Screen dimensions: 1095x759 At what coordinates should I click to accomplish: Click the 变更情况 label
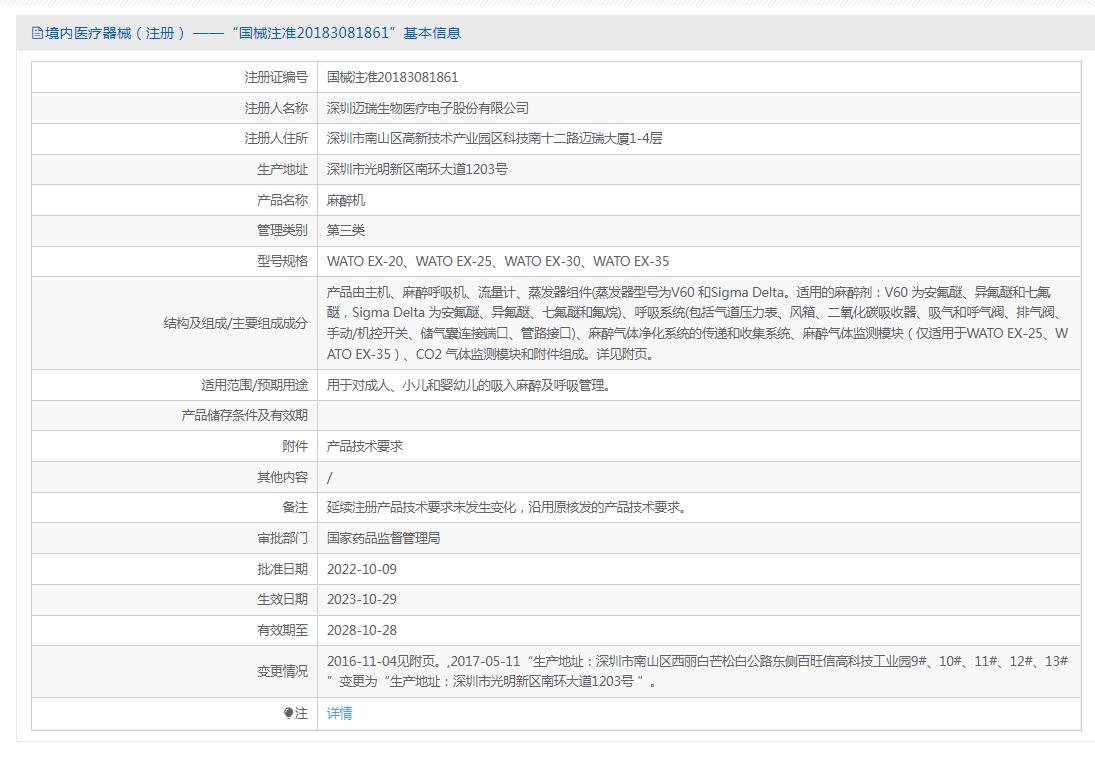pyautogui.click(x=282, y=671)
